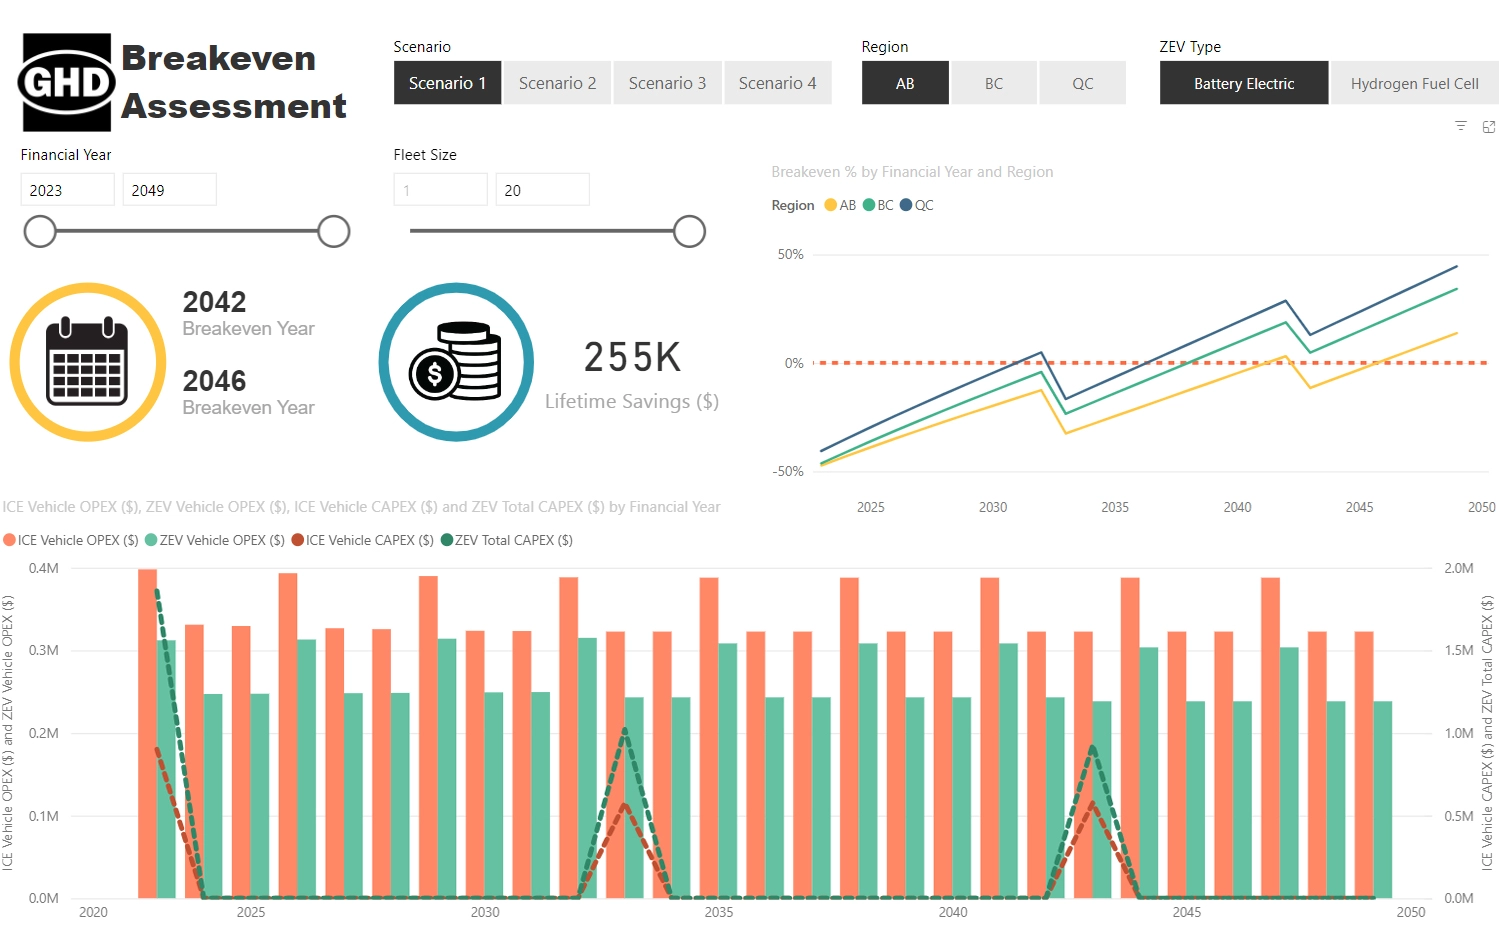Click the Financial Year start input 2023
Viewport: 1499px width, 940px height.
point(67,190)
